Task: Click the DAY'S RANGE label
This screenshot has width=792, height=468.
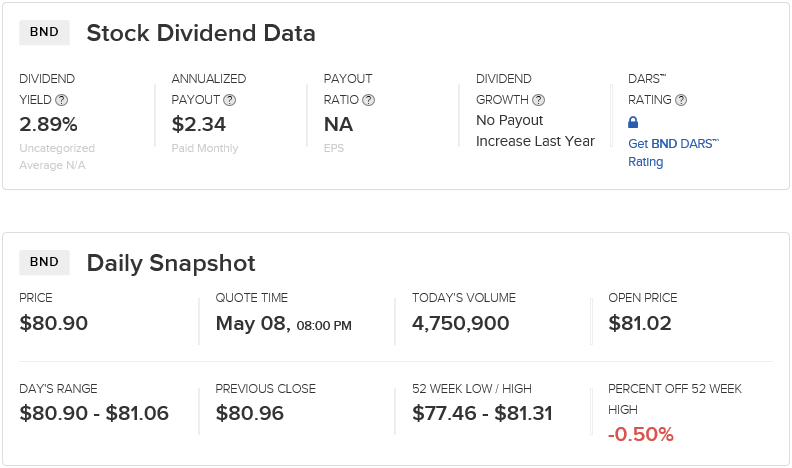Action: 58,389
